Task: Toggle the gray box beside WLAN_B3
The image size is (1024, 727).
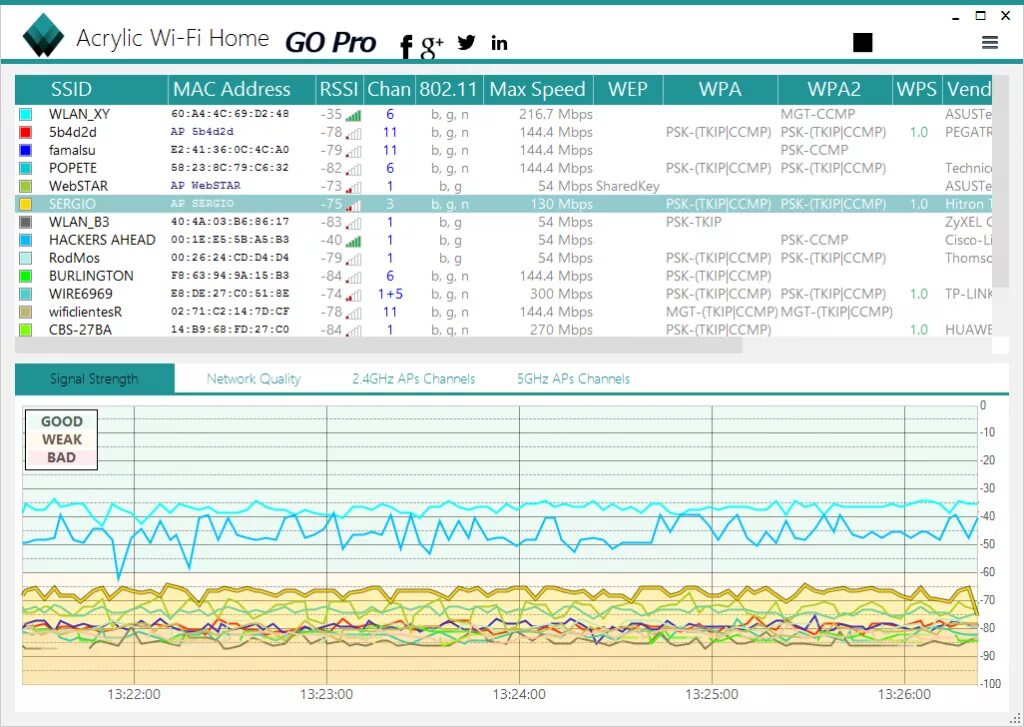Action: click(25, 222)
